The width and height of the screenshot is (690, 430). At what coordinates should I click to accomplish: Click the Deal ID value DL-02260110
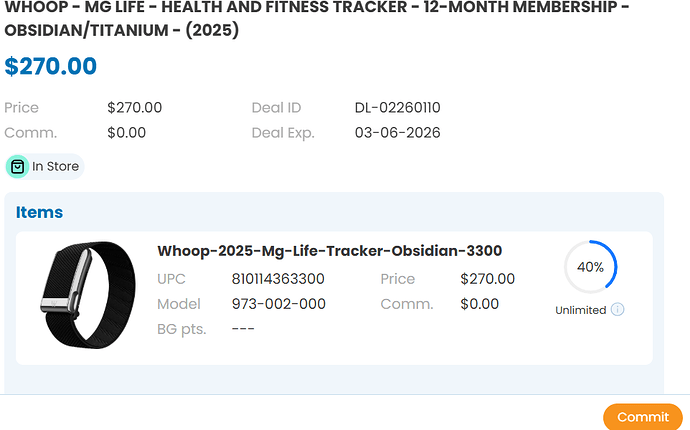(397, 107)
